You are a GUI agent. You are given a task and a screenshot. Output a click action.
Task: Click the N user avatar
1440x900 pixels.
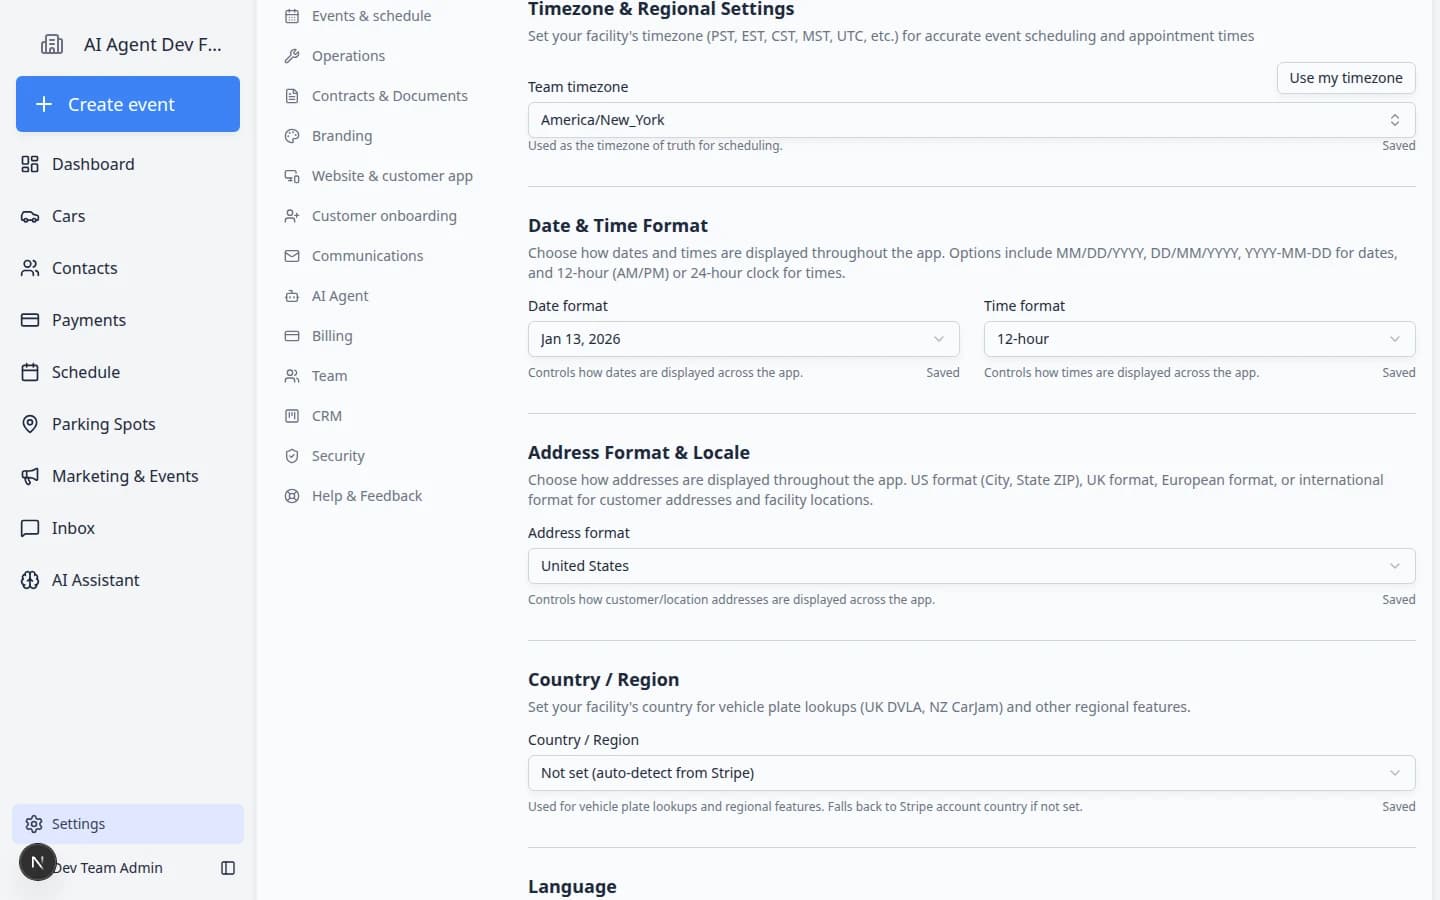pyautogui.click(x=37, y=862)
